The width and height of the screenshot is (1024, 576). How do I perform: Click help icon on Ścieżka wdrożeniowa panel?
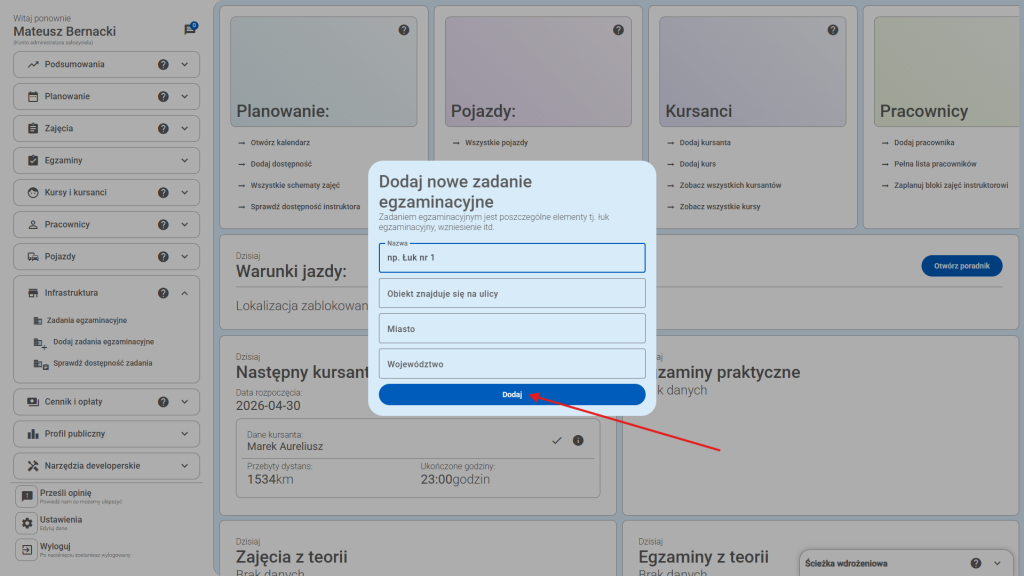click(976, 563)
